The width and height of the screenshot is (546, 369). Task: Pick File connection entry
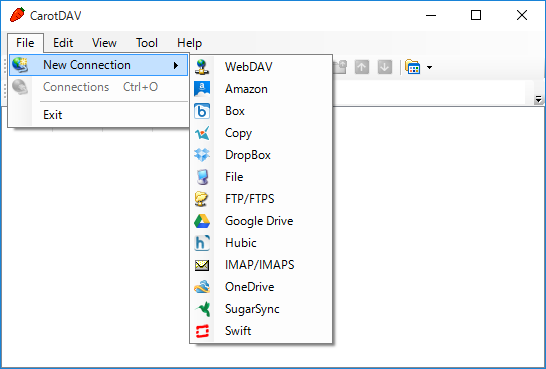[x=261, y=177]
